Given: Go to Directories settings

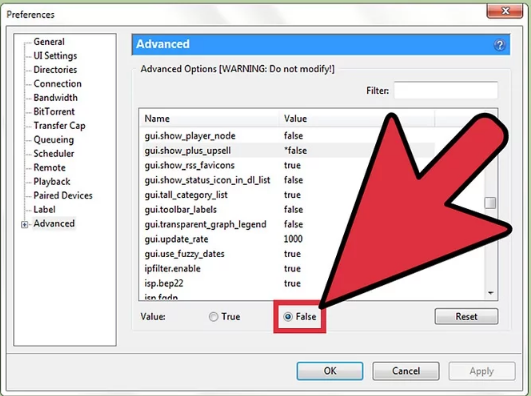Looking at the screenshot, I should 55,70.
